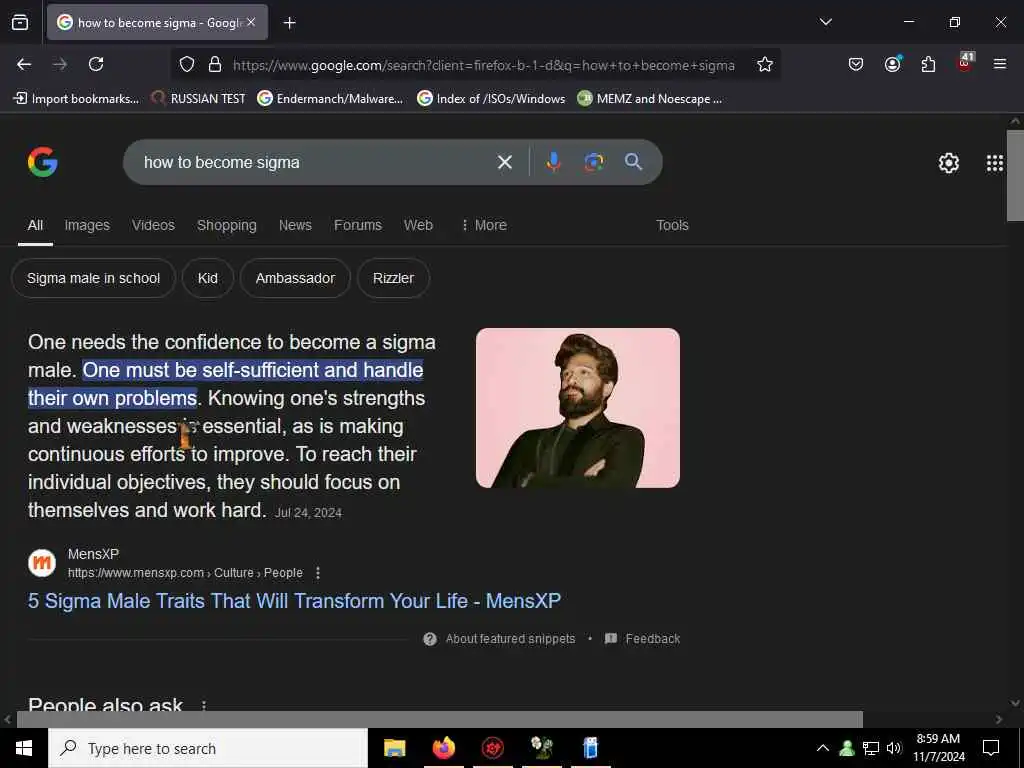Image resolution: width=1024 pixels, height=768 pixels.
Task: Open 'Import bookmarks...' bookmark
Action: coord(76,99)
